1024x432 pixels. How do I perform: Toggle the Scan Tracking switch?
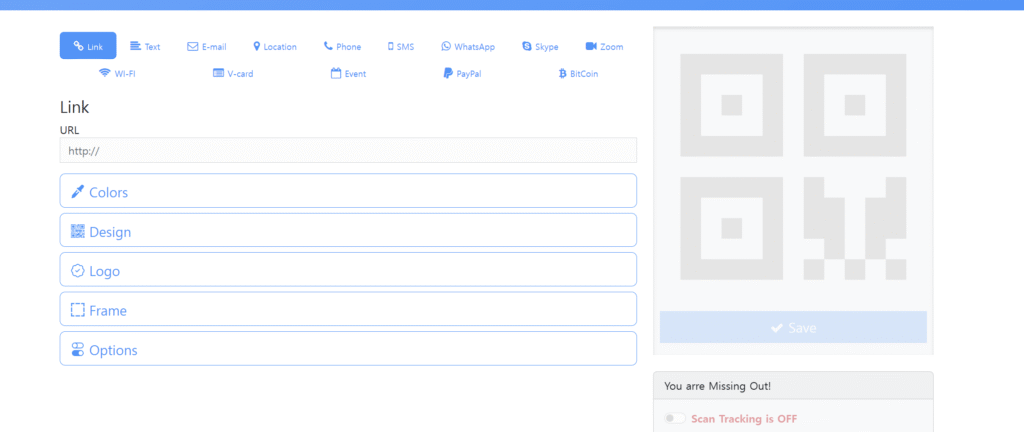click(675, 418)
